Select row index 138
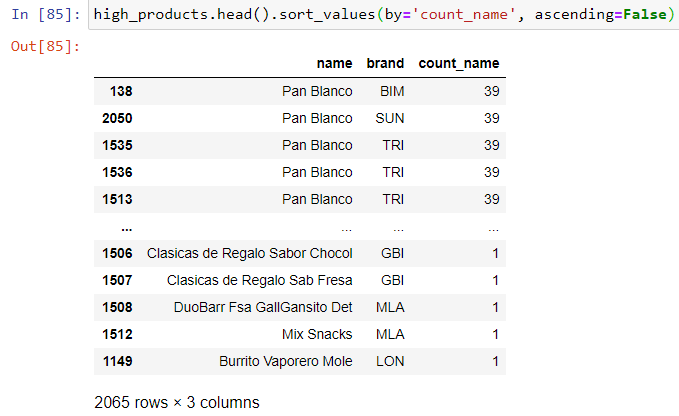This screenshot has height=416, width=679. 121,91
